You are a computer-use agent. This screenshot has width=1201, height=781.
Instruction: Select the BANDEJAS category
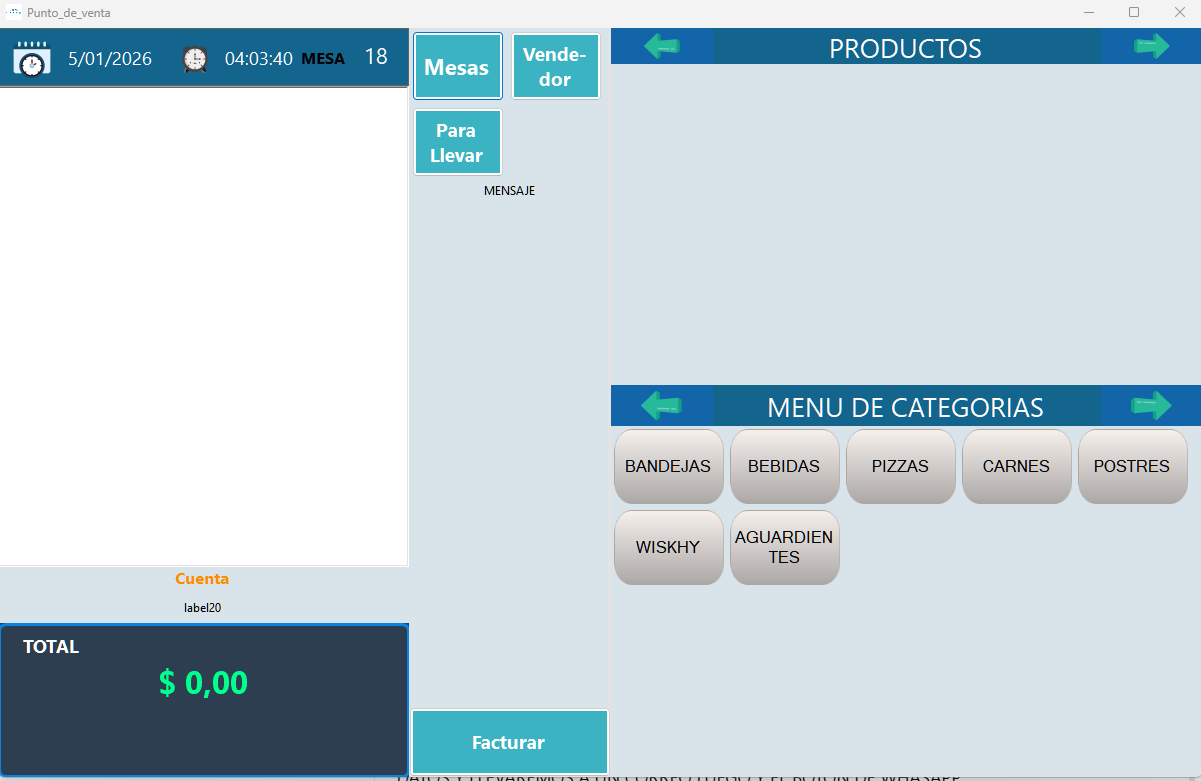pyautogui.click(x=668, y=467)
